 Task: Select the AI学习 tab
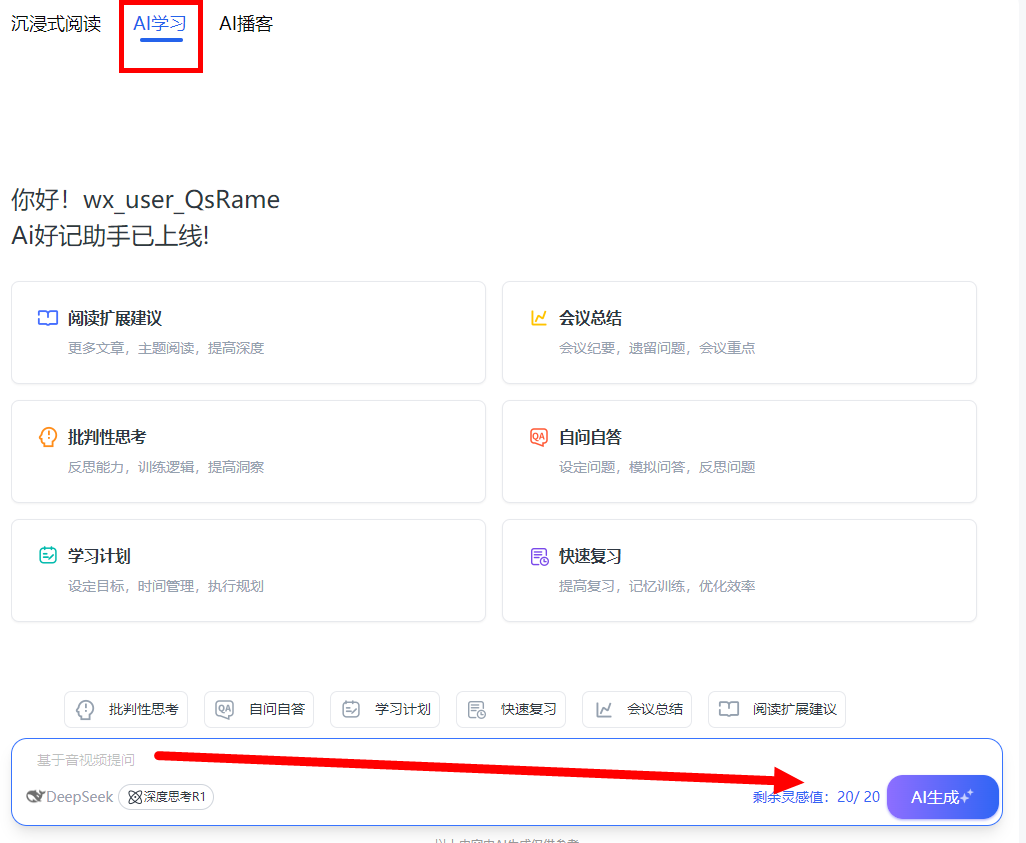160,24
